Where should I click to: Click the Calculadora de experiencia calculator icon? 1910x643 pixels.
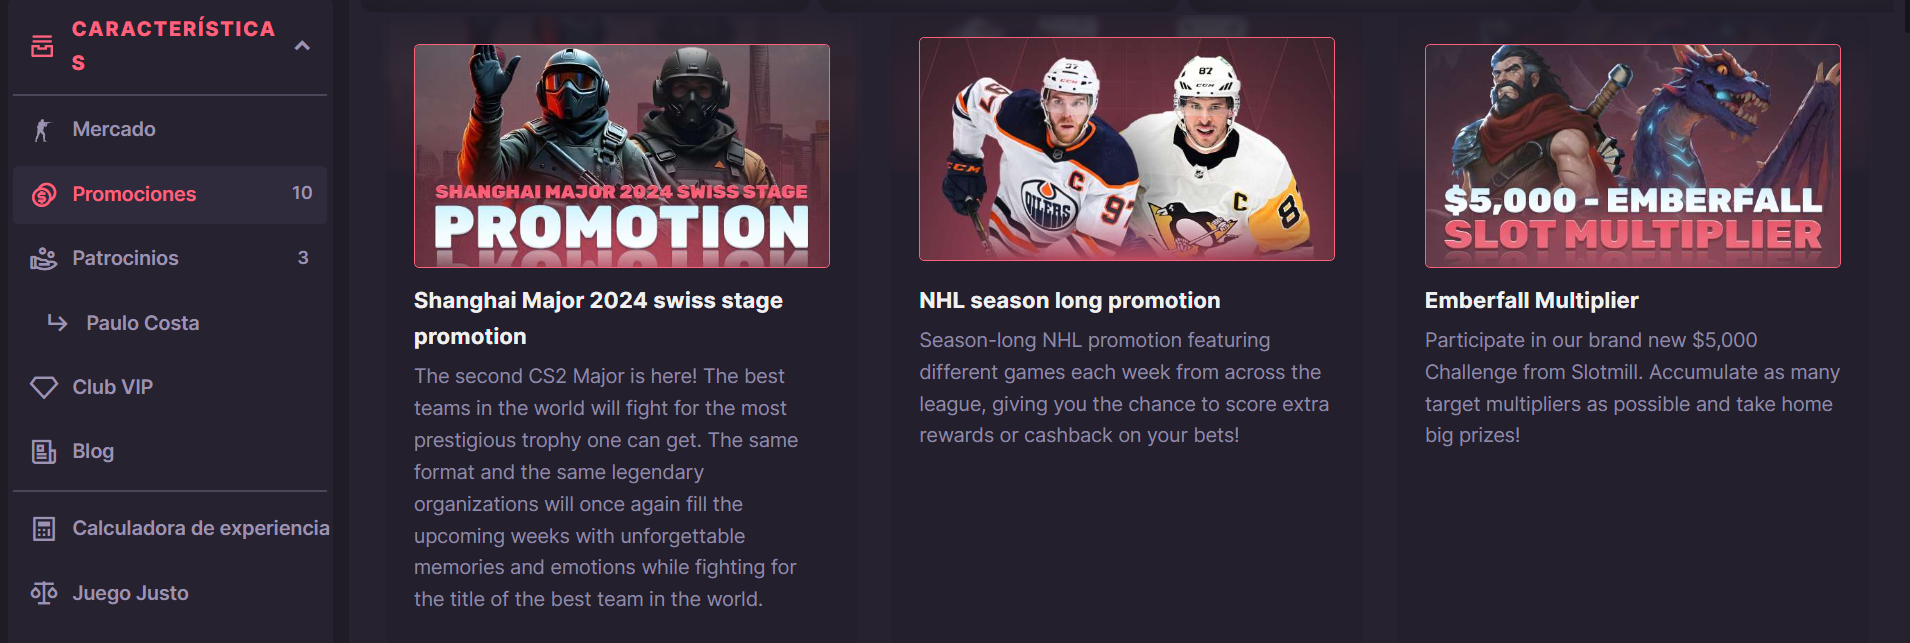click(x=43, y=529)
